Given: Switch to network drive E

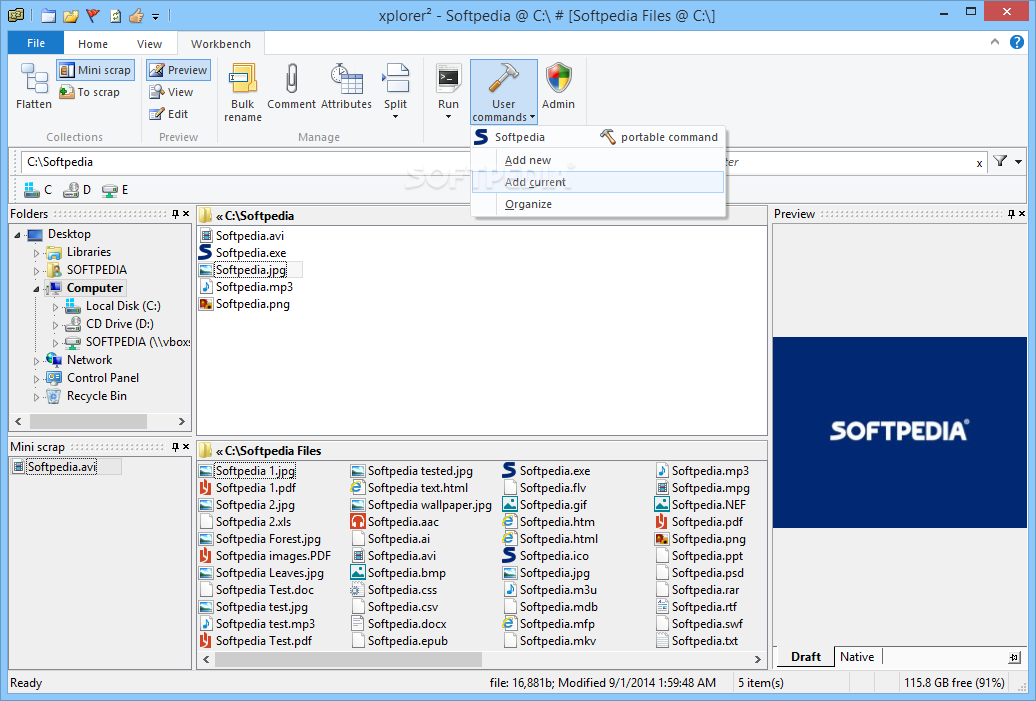Looking at the screenshot, I should click(x=115, y=190).
